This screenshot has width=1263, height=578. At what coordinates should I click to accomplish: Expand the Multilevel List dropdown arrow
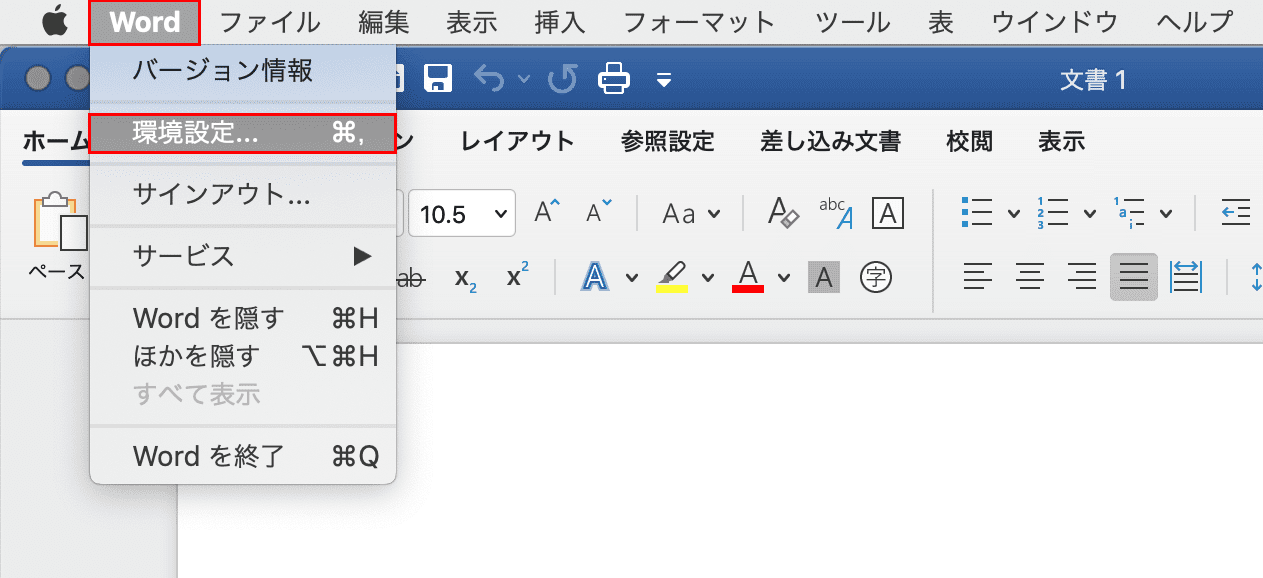tap(1166, 214)
